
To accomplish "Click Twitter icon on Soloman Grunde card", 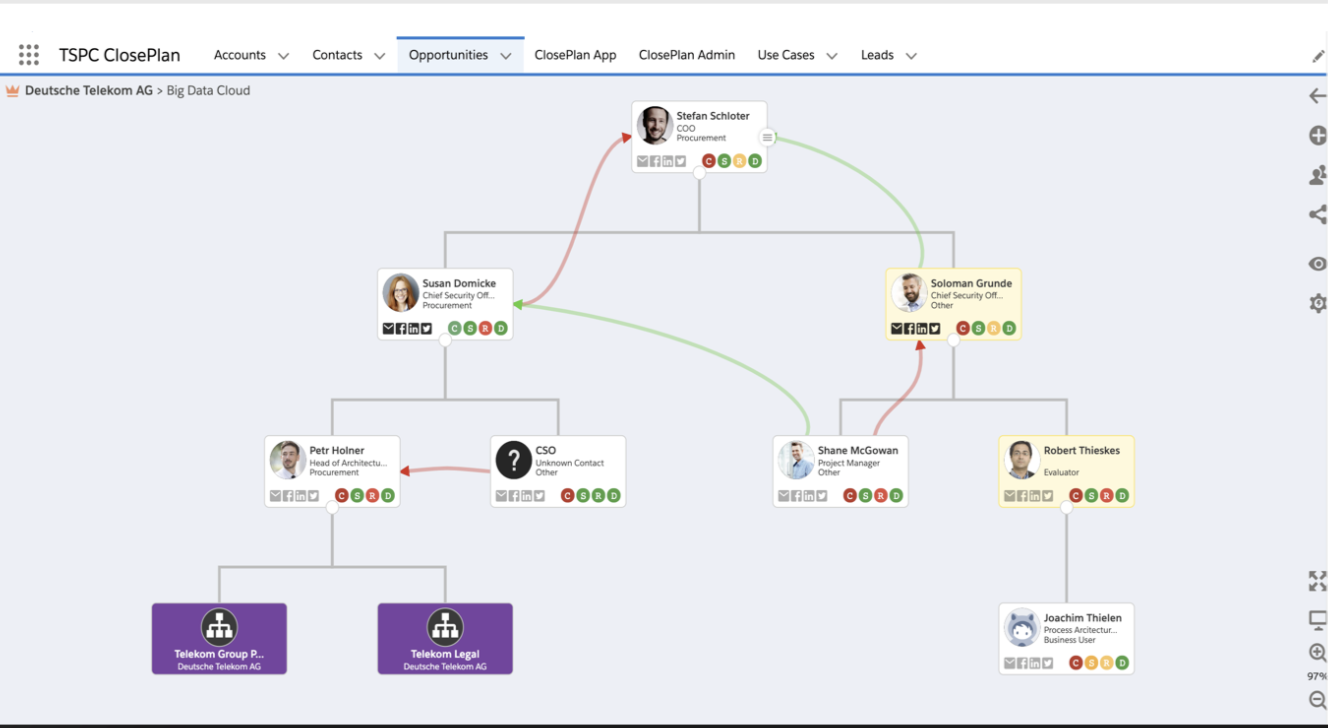I will tap(935, 328).
